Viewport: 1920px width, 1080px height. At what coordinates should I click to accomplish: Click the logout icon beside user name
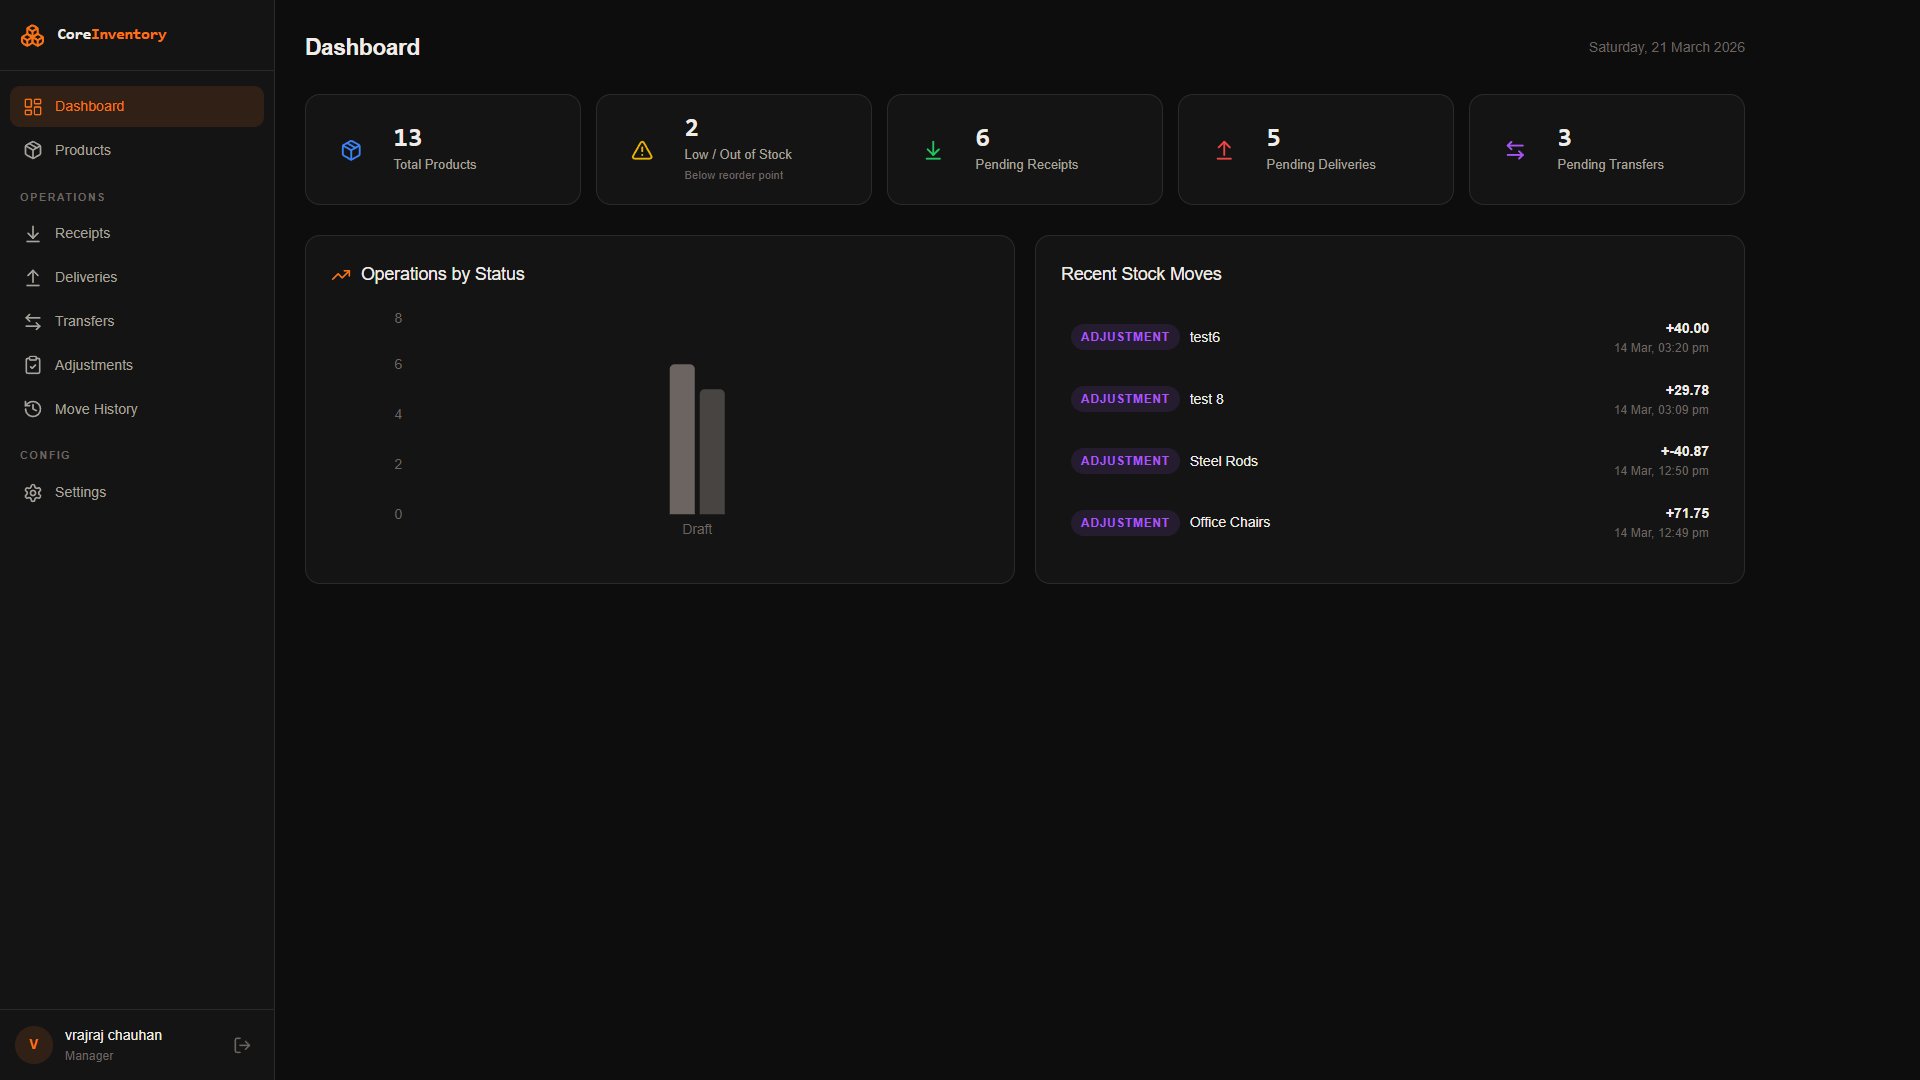tap(242, 1045)
